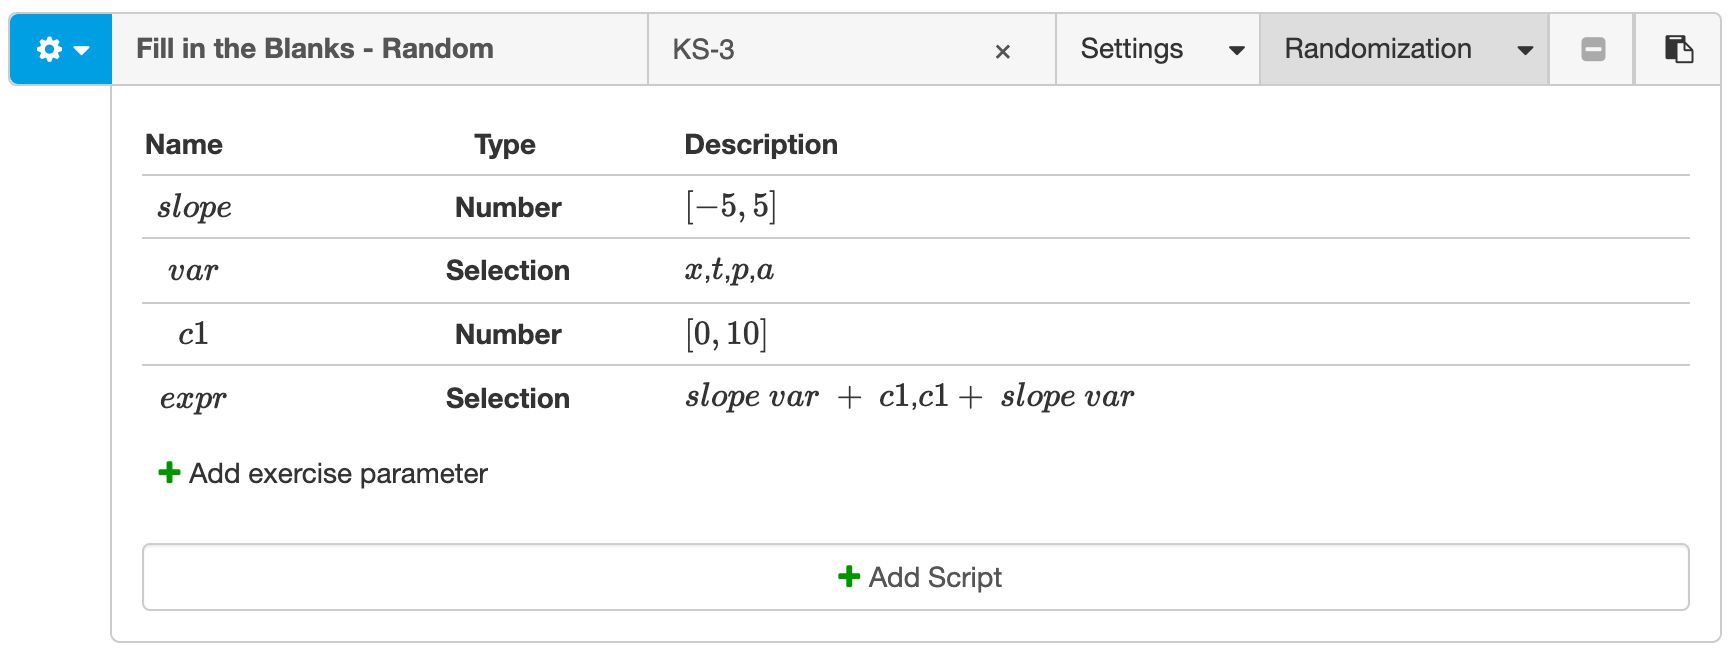Click the green plus inside Add Script

849,576
